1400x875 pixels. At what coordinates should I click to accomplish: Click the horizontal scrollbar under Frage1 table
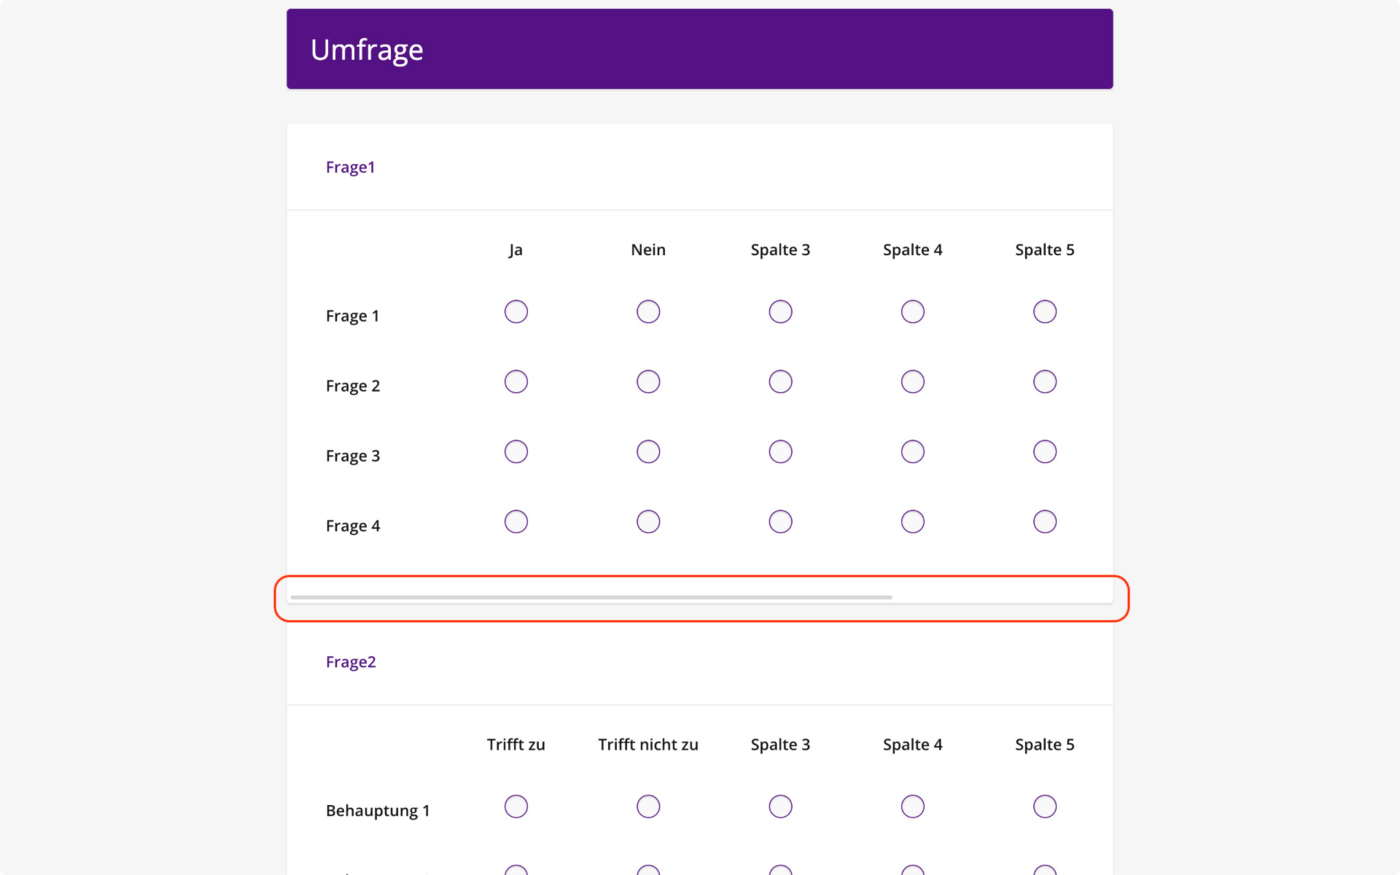591,597
